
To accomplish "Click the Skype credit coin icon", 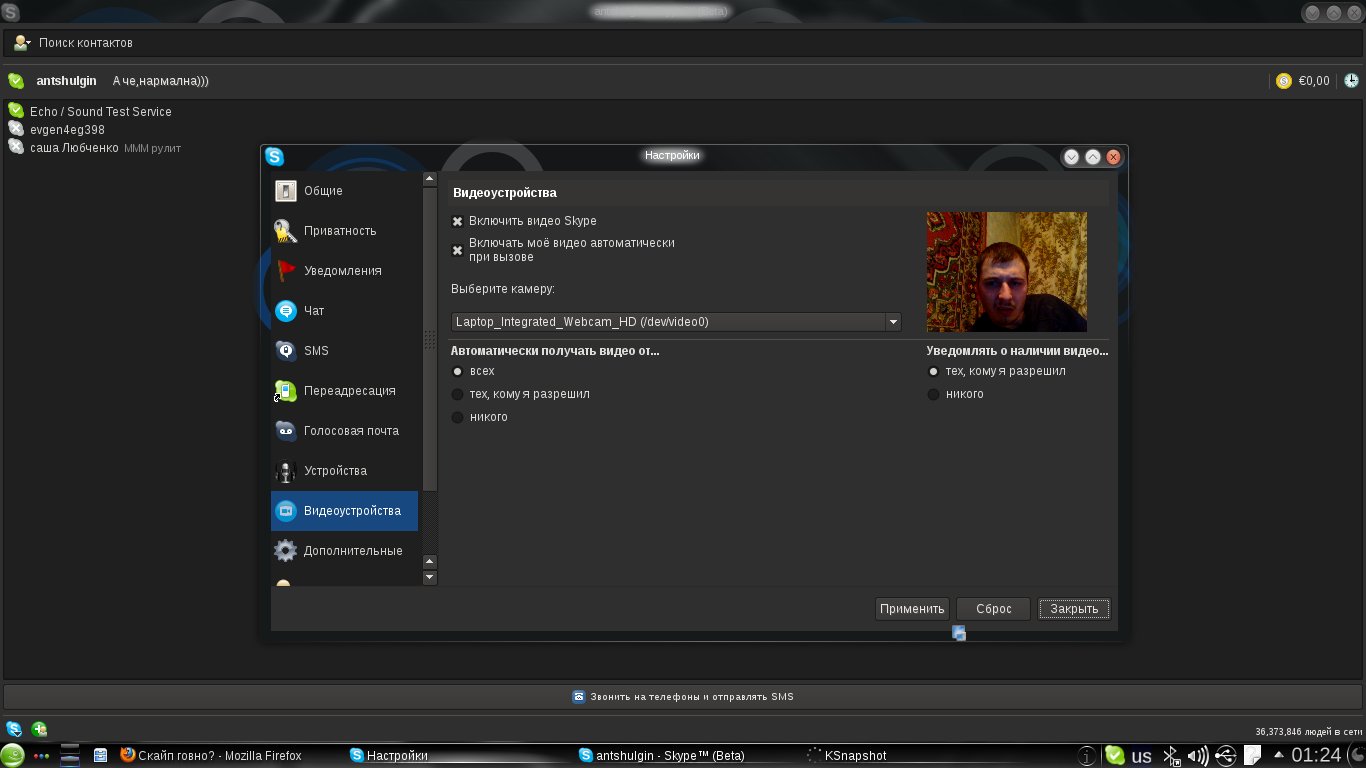I will click(1284, 81).
